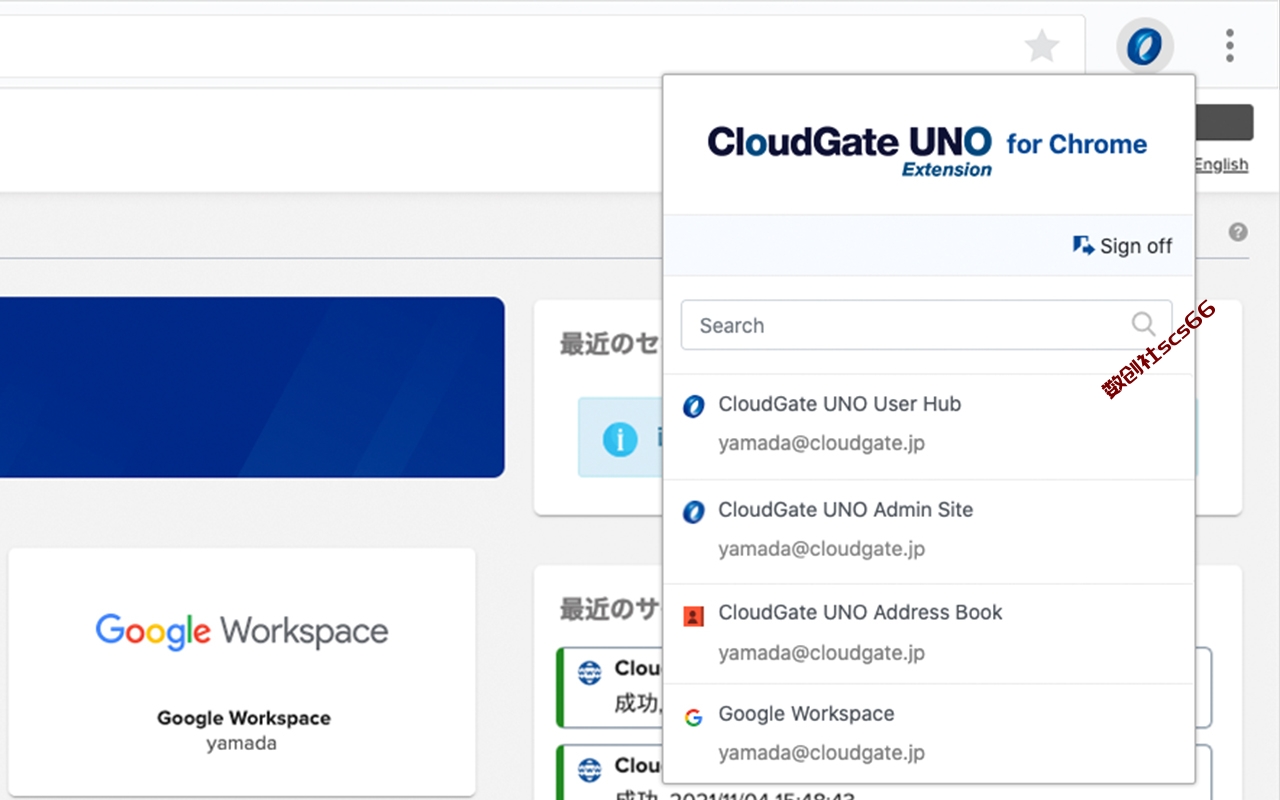Focus the Search field in the extension popup
This screenshot has height=800, width=1280.
[926, 325]
